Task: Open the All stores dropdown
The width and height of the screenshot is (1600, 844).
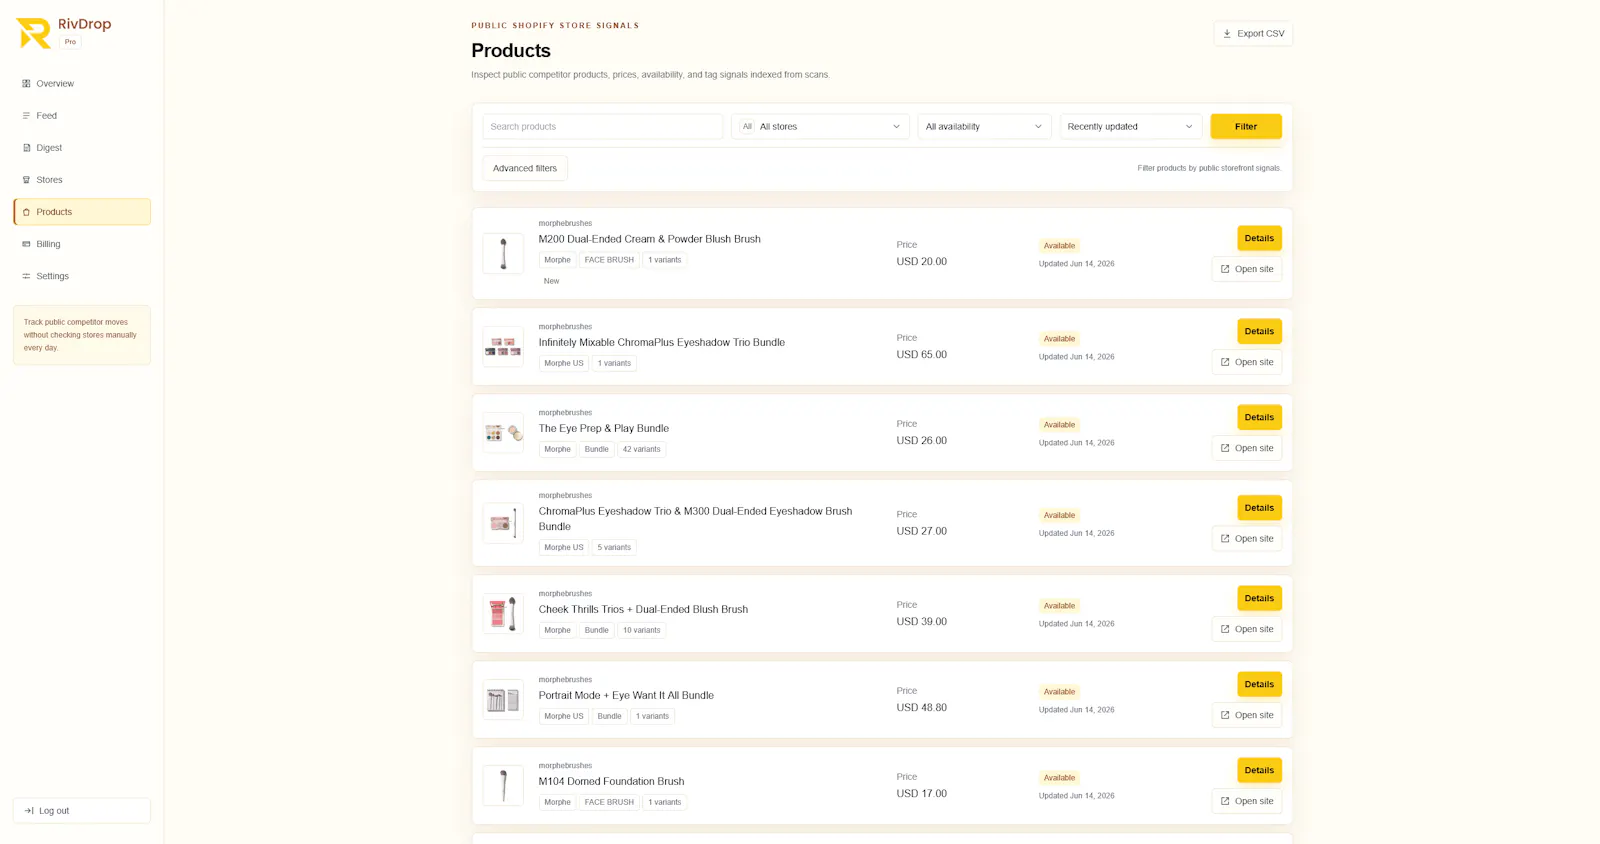Action: click(x=820, y=127)
